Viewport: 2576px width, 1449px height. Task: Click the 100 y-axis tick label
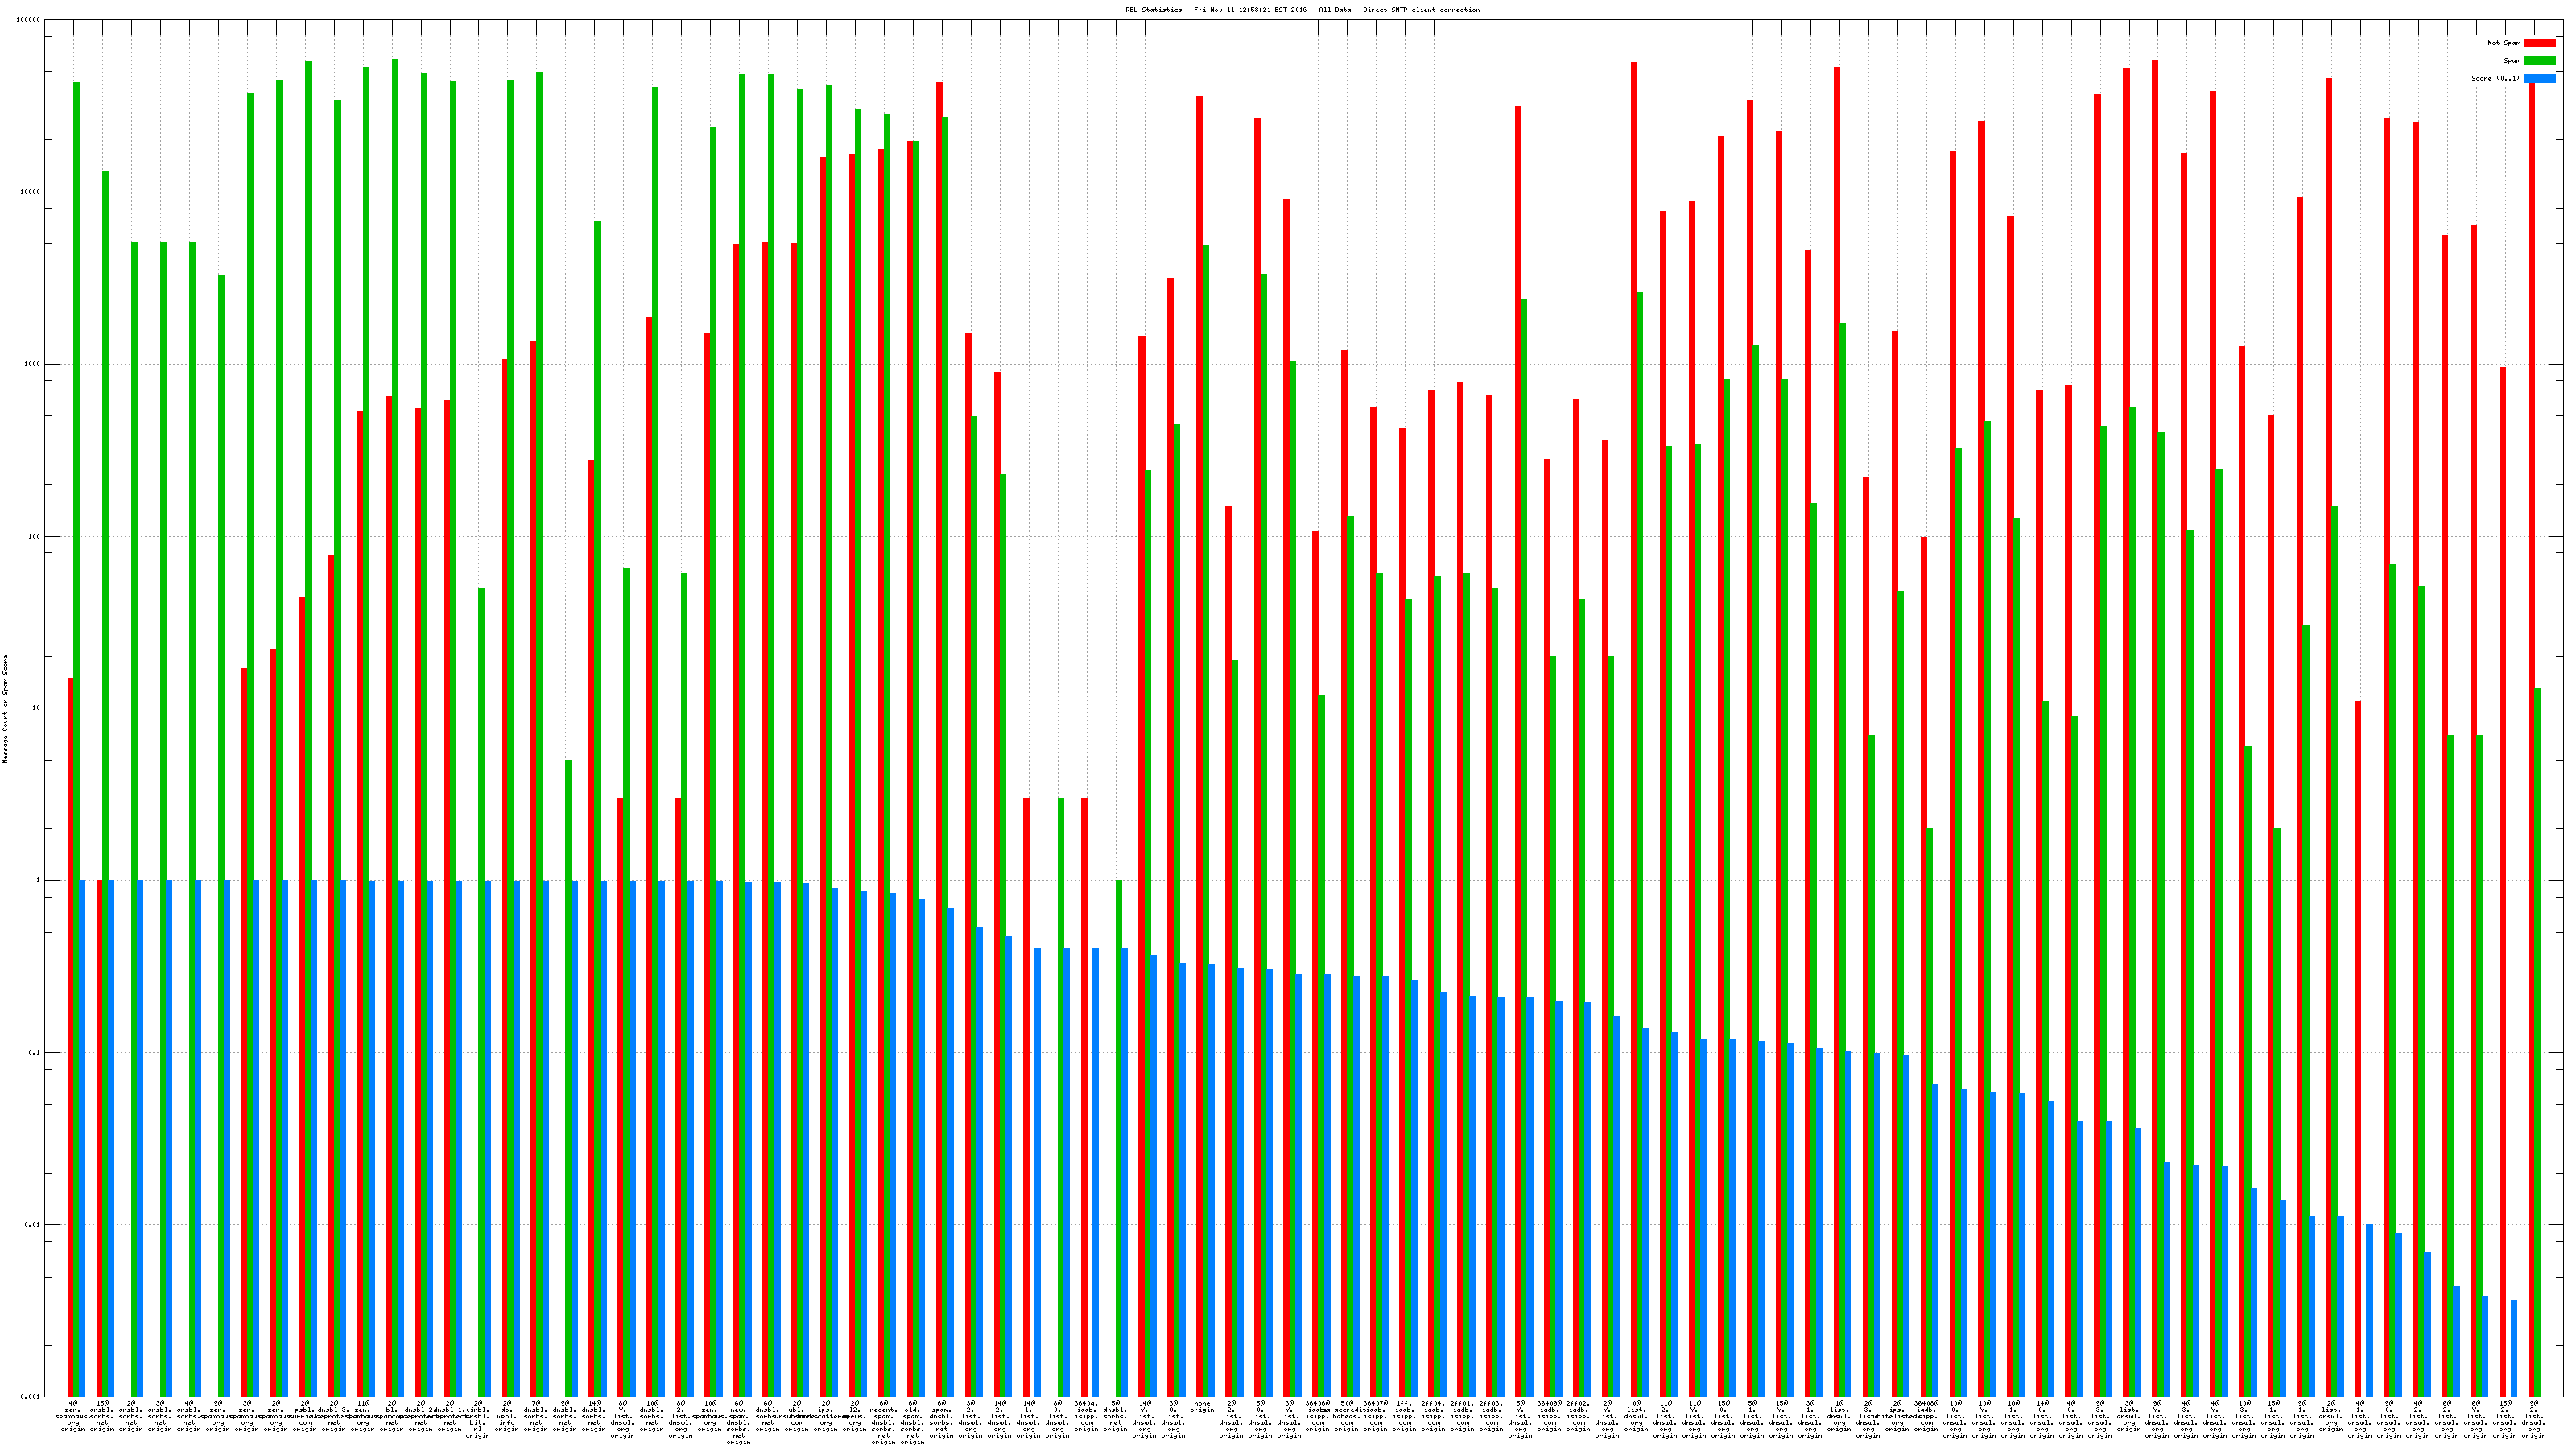pyautogui.click(x=34, y=537)
